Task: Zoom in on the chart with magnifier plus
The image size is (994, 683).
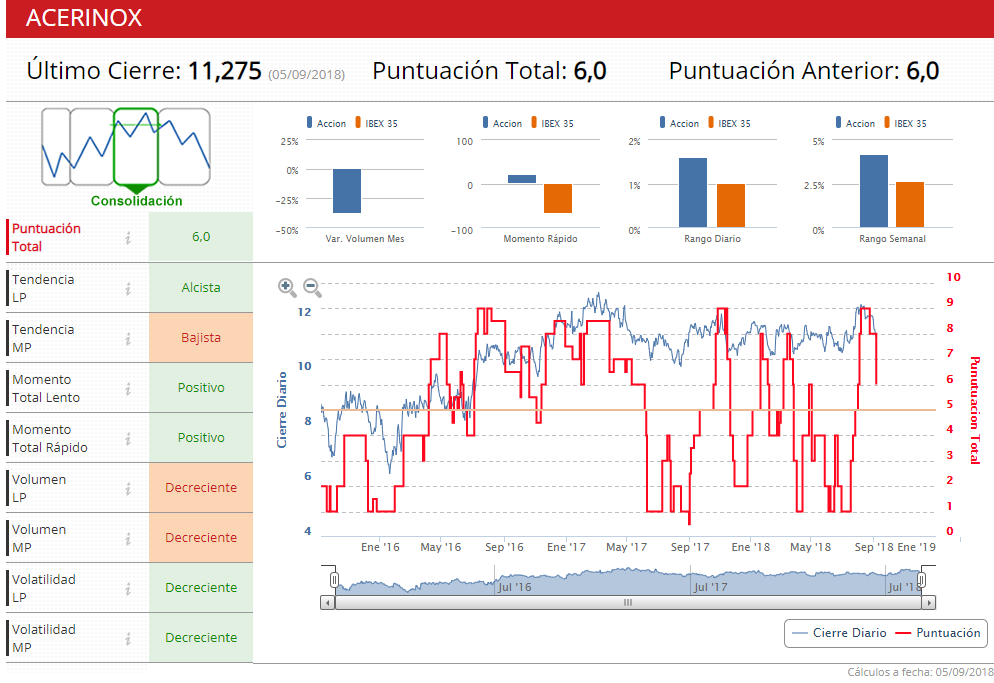Action: pyautogui.click(x=287, y=287)
